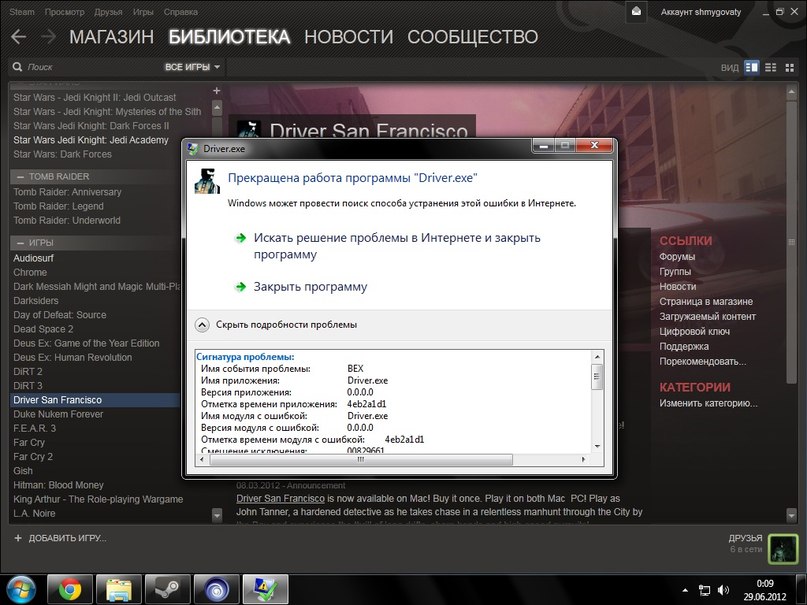Collapse the ИГРЫ category
The image size is (807, 605).
tap(20, 243)
